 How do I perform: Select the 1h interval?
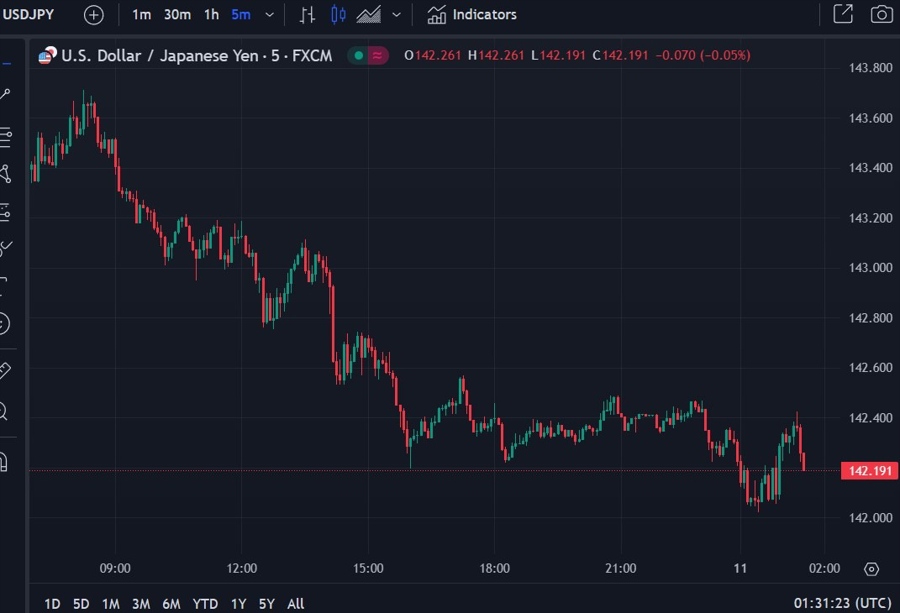coord(211,15)
